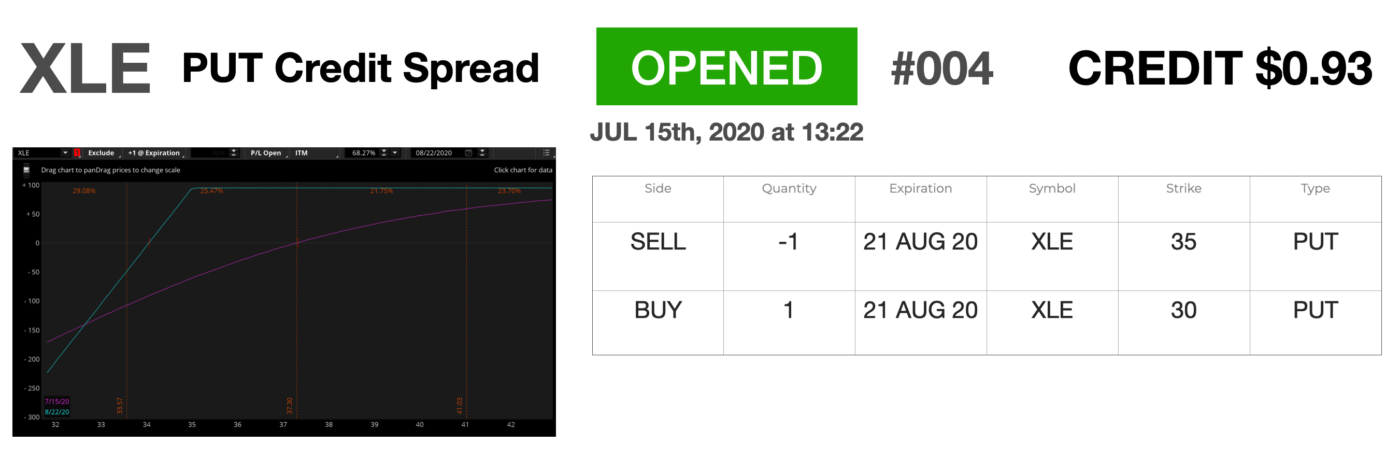Step the 08/22/2020 date arrows
Image resolution: width=1400 pixels, height=472 pixels.
484,153
